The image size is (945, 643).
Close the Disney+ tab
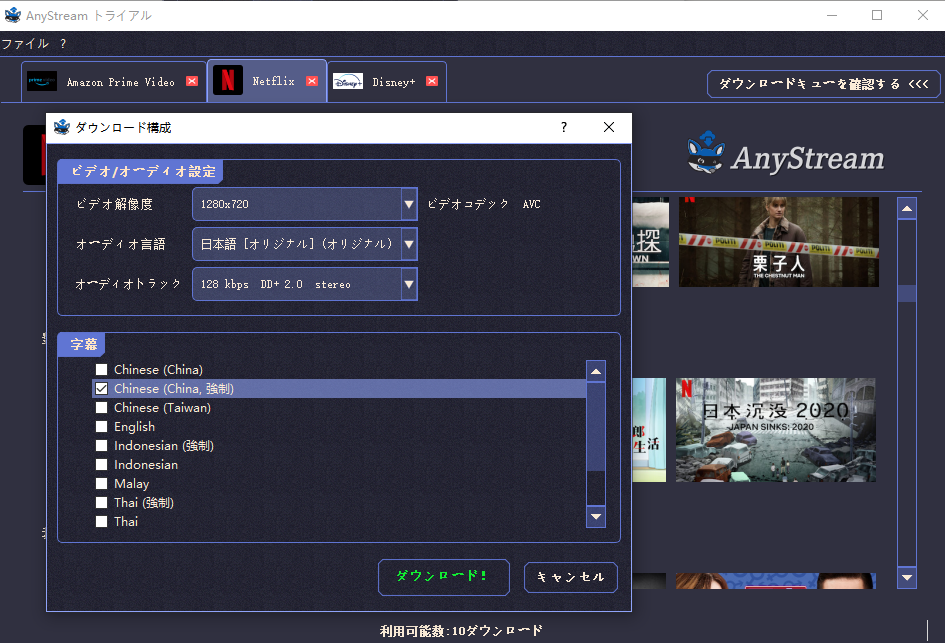(432, 81)
